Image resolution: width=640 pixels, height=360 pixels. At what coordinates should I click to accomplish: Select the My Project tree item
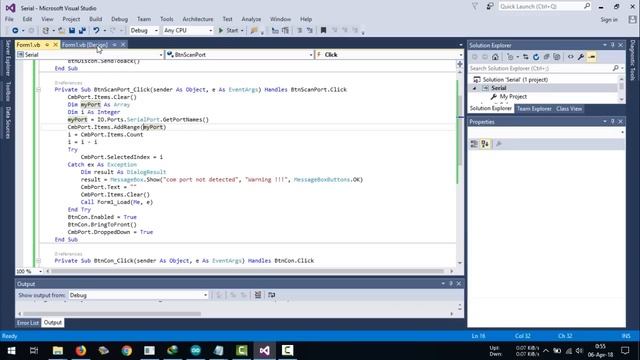pyautogui.click(x=513, y=97)
